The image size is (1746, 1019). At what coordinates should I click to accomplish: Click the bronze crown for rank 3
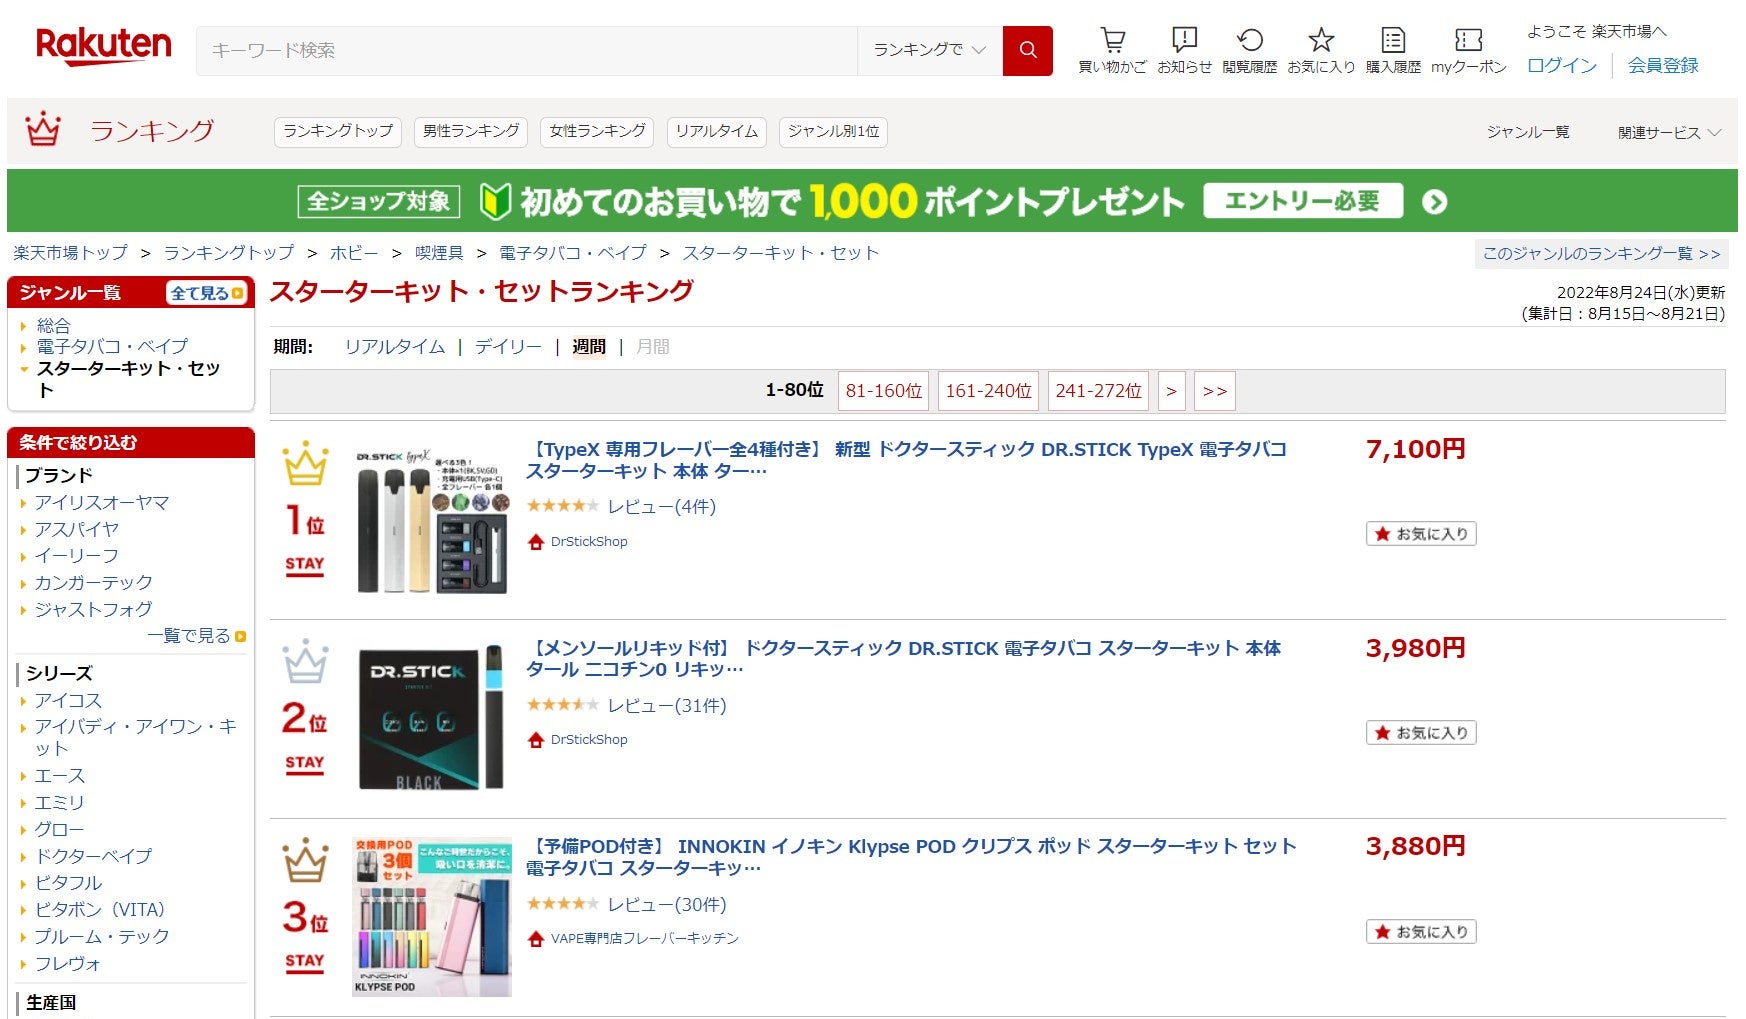point(305,860)
